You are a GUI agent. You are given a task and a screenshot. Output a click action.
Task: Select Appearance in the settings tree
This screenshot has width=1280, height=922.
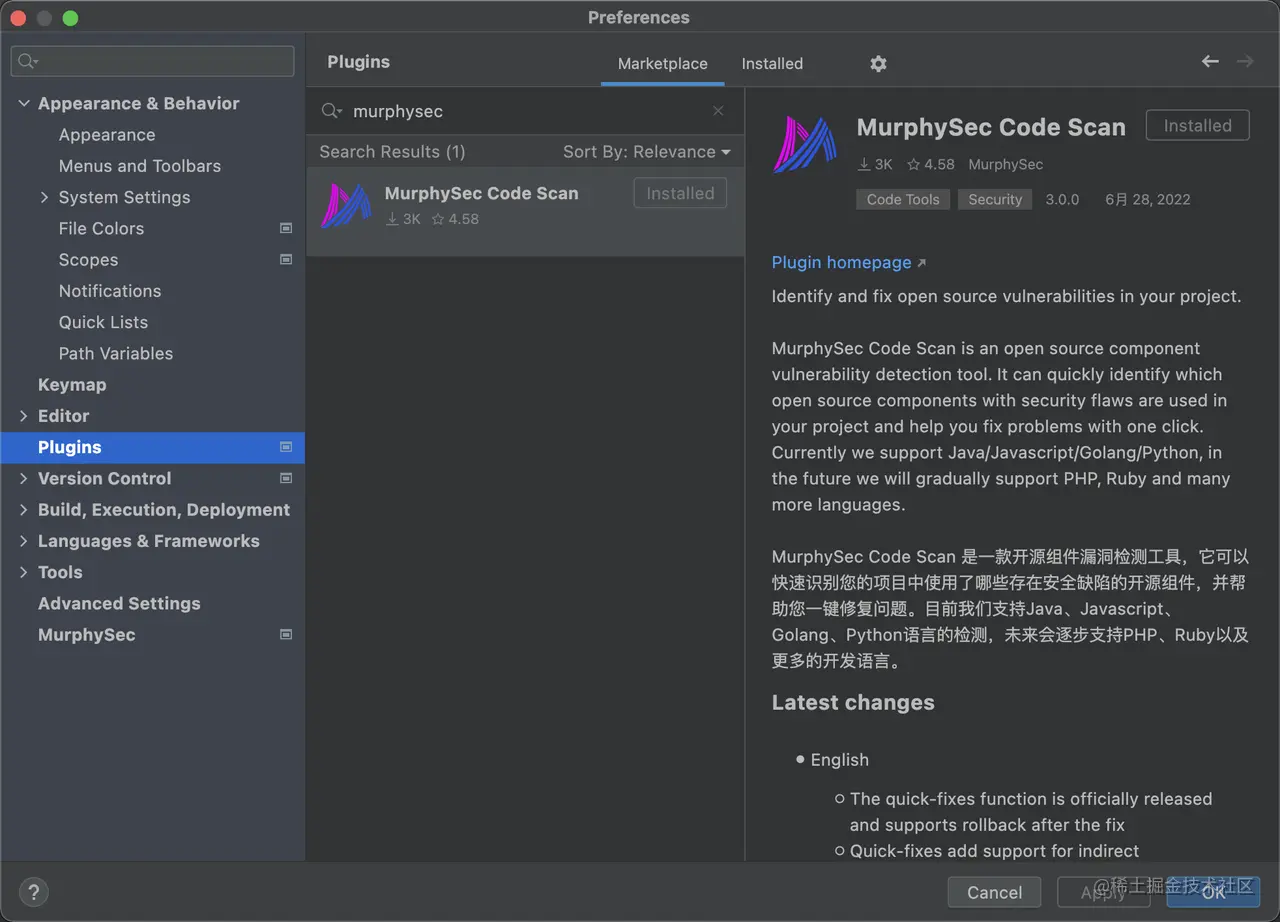click(107, 135)
